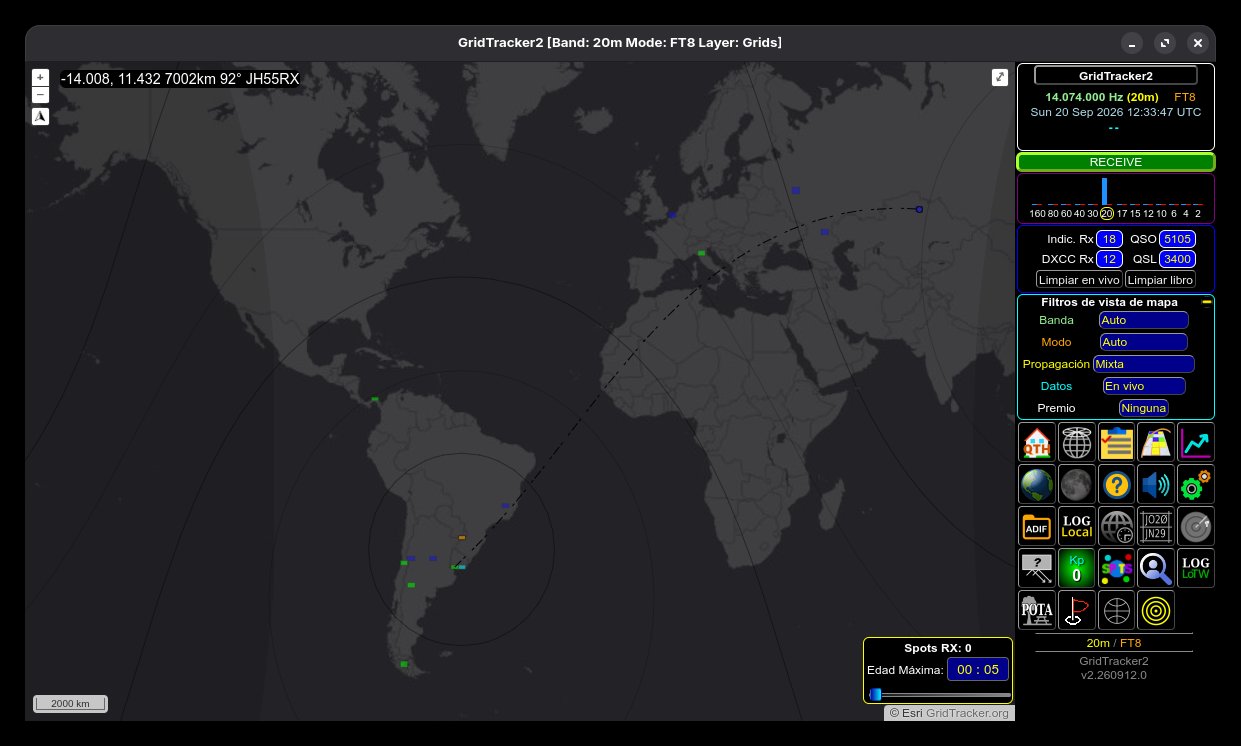Open the clipboard checklist icon
This screenshot has width=1241, height=746.
tap(1116, 442)
